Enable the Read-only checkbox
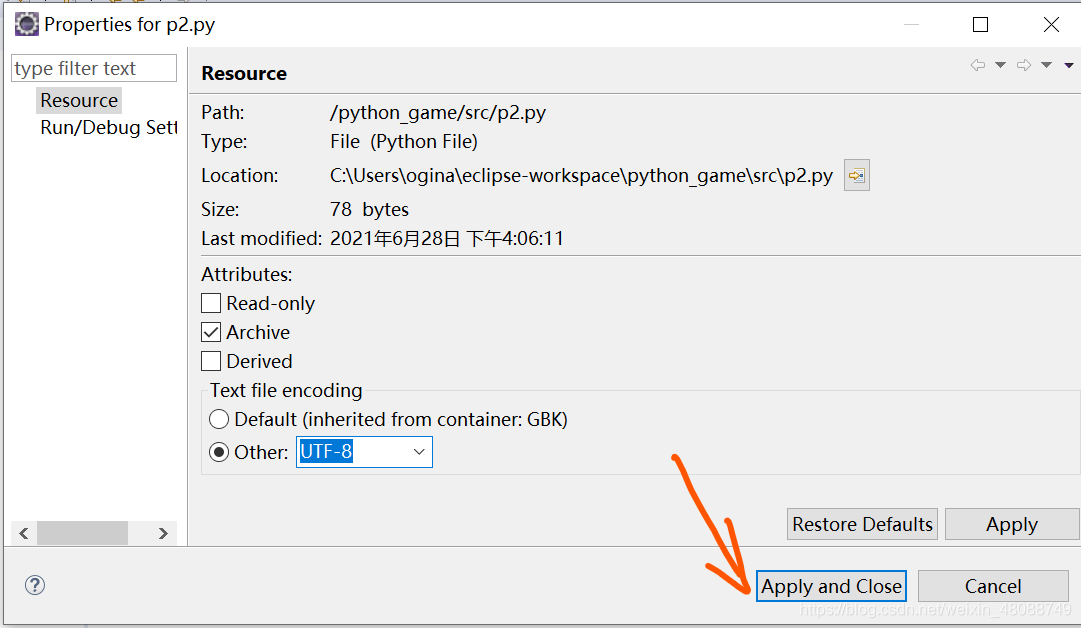 [211, 303]
